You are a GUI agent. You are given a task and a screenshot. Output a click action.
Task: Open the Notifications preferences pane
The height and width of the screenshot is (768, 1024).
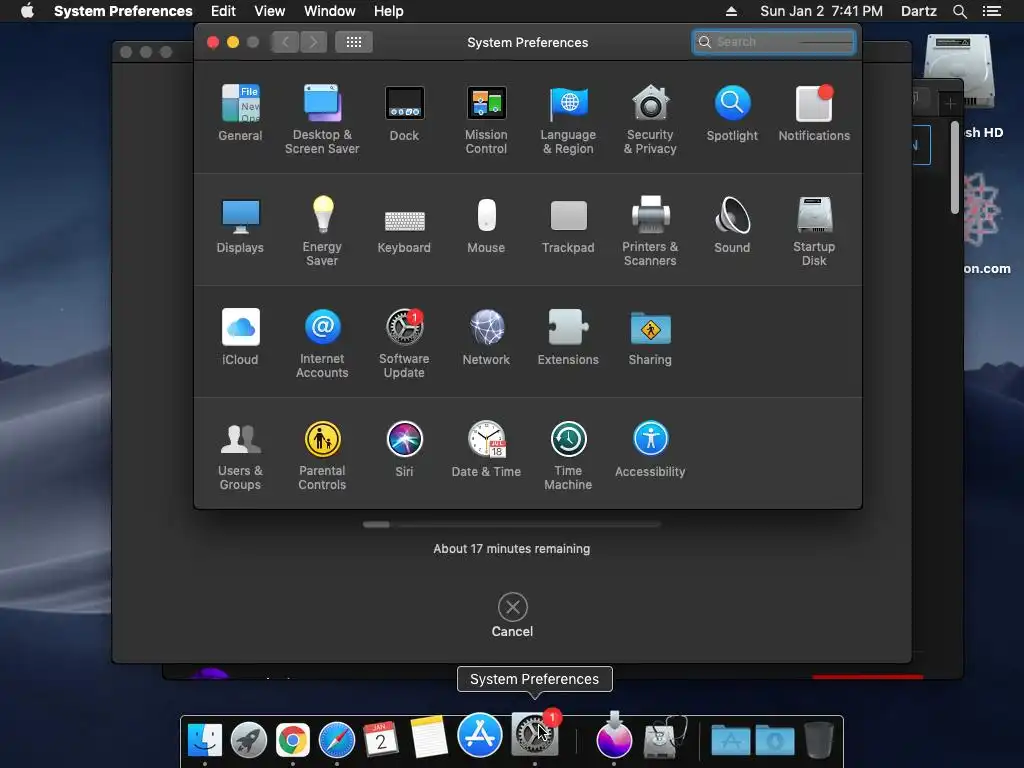[814, 112]
